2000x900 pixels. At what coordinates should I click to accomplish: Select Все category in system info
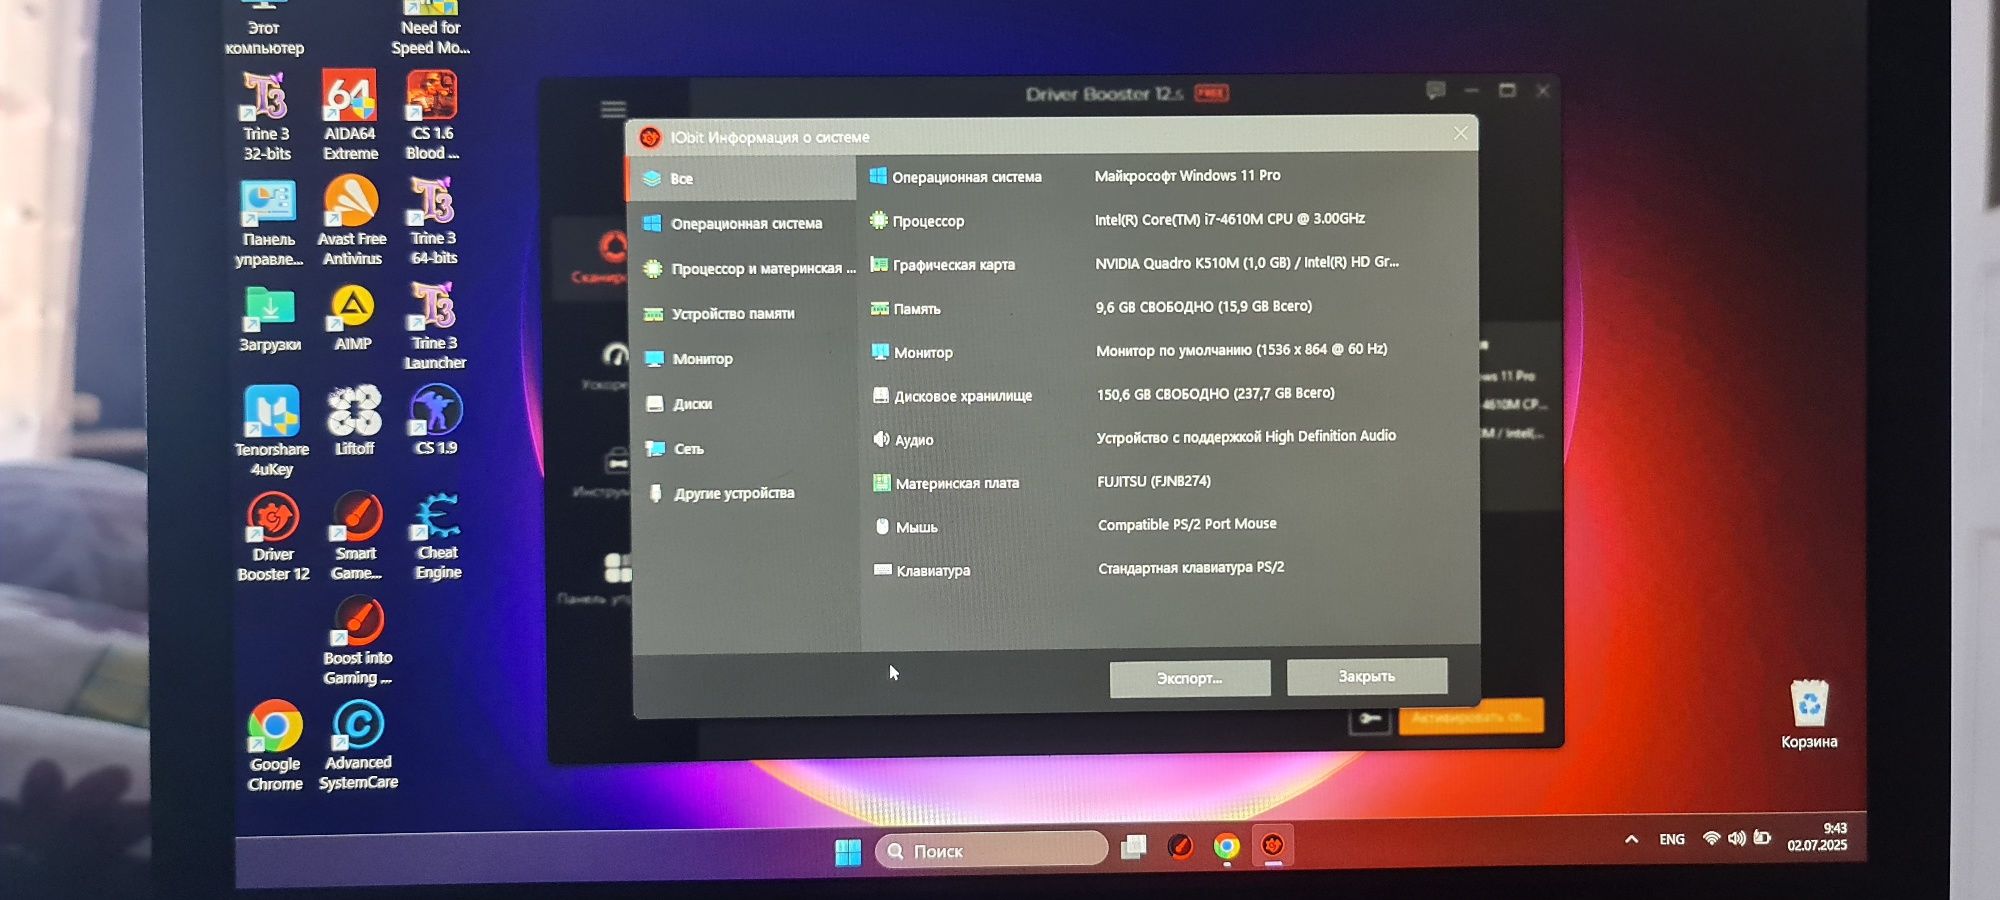coord(742,179)
